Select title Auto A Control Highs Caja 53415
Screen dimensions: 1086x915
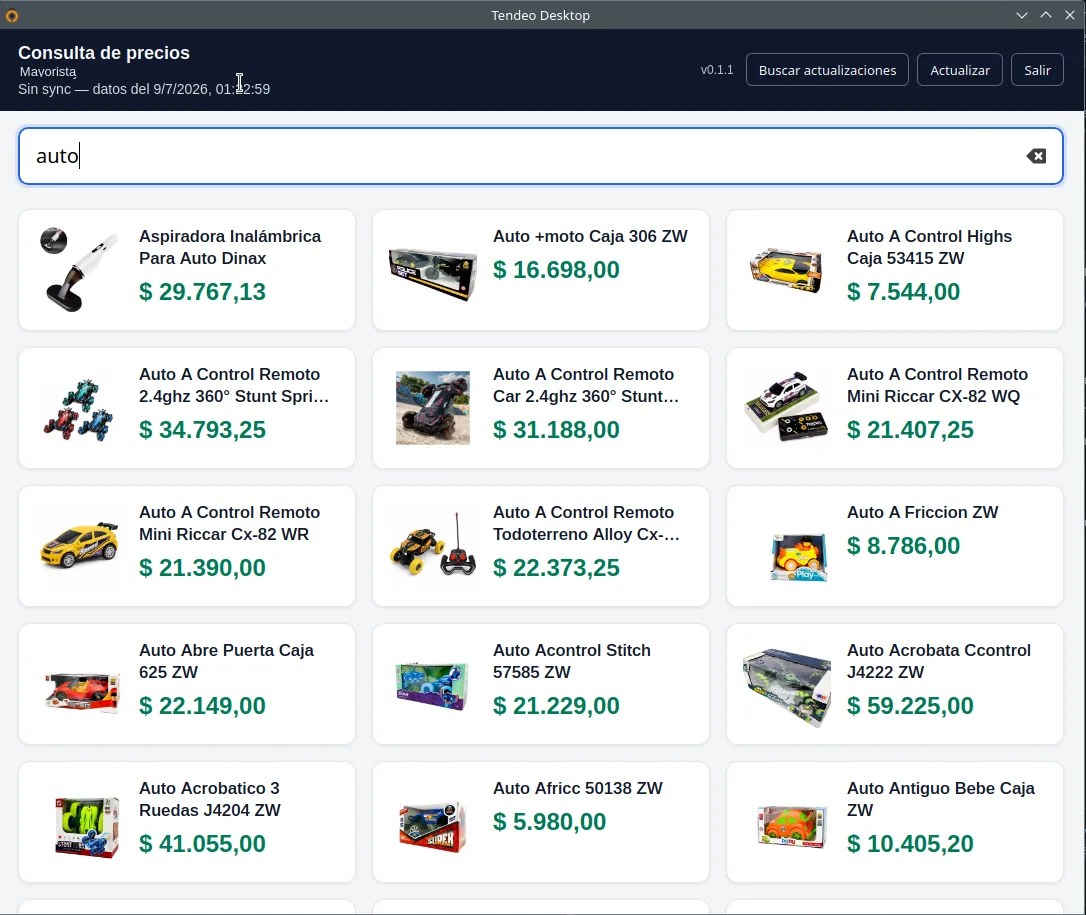929,247
